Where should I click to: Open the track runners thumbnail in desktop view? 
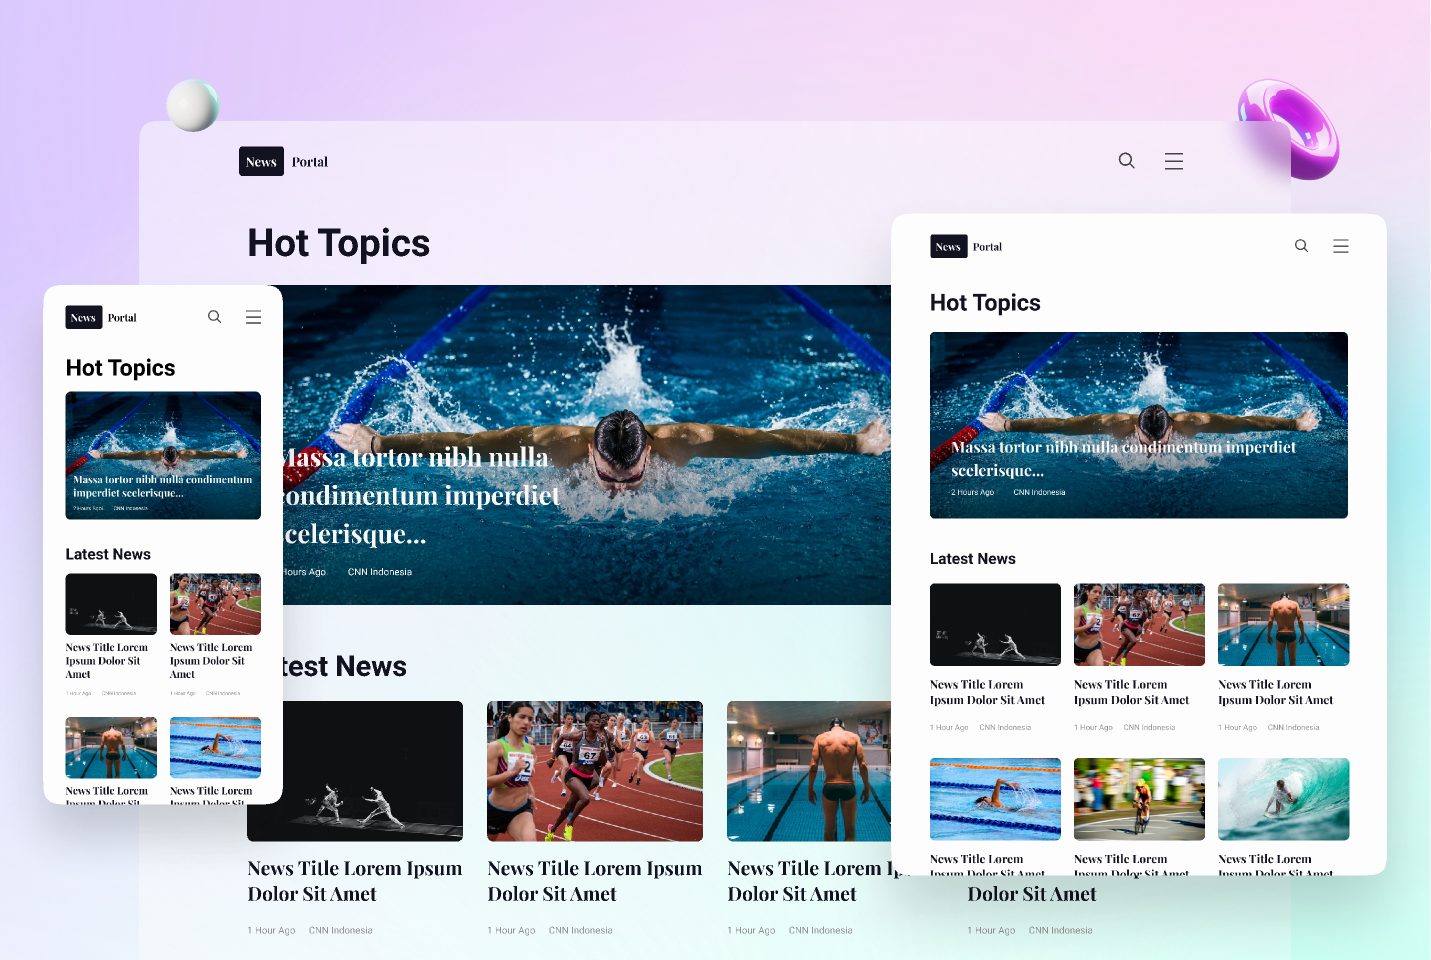point(594,771)
